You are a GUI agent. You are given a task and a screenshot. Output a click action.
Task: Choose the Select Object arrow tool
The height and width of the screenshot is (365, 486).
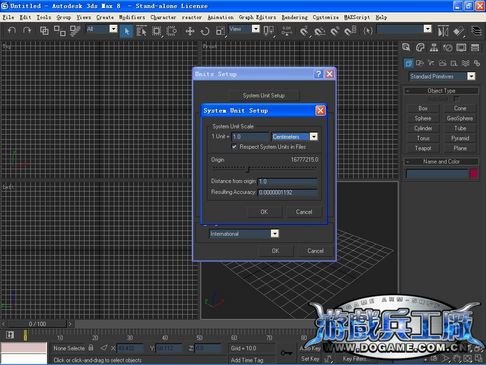[126, 31]
